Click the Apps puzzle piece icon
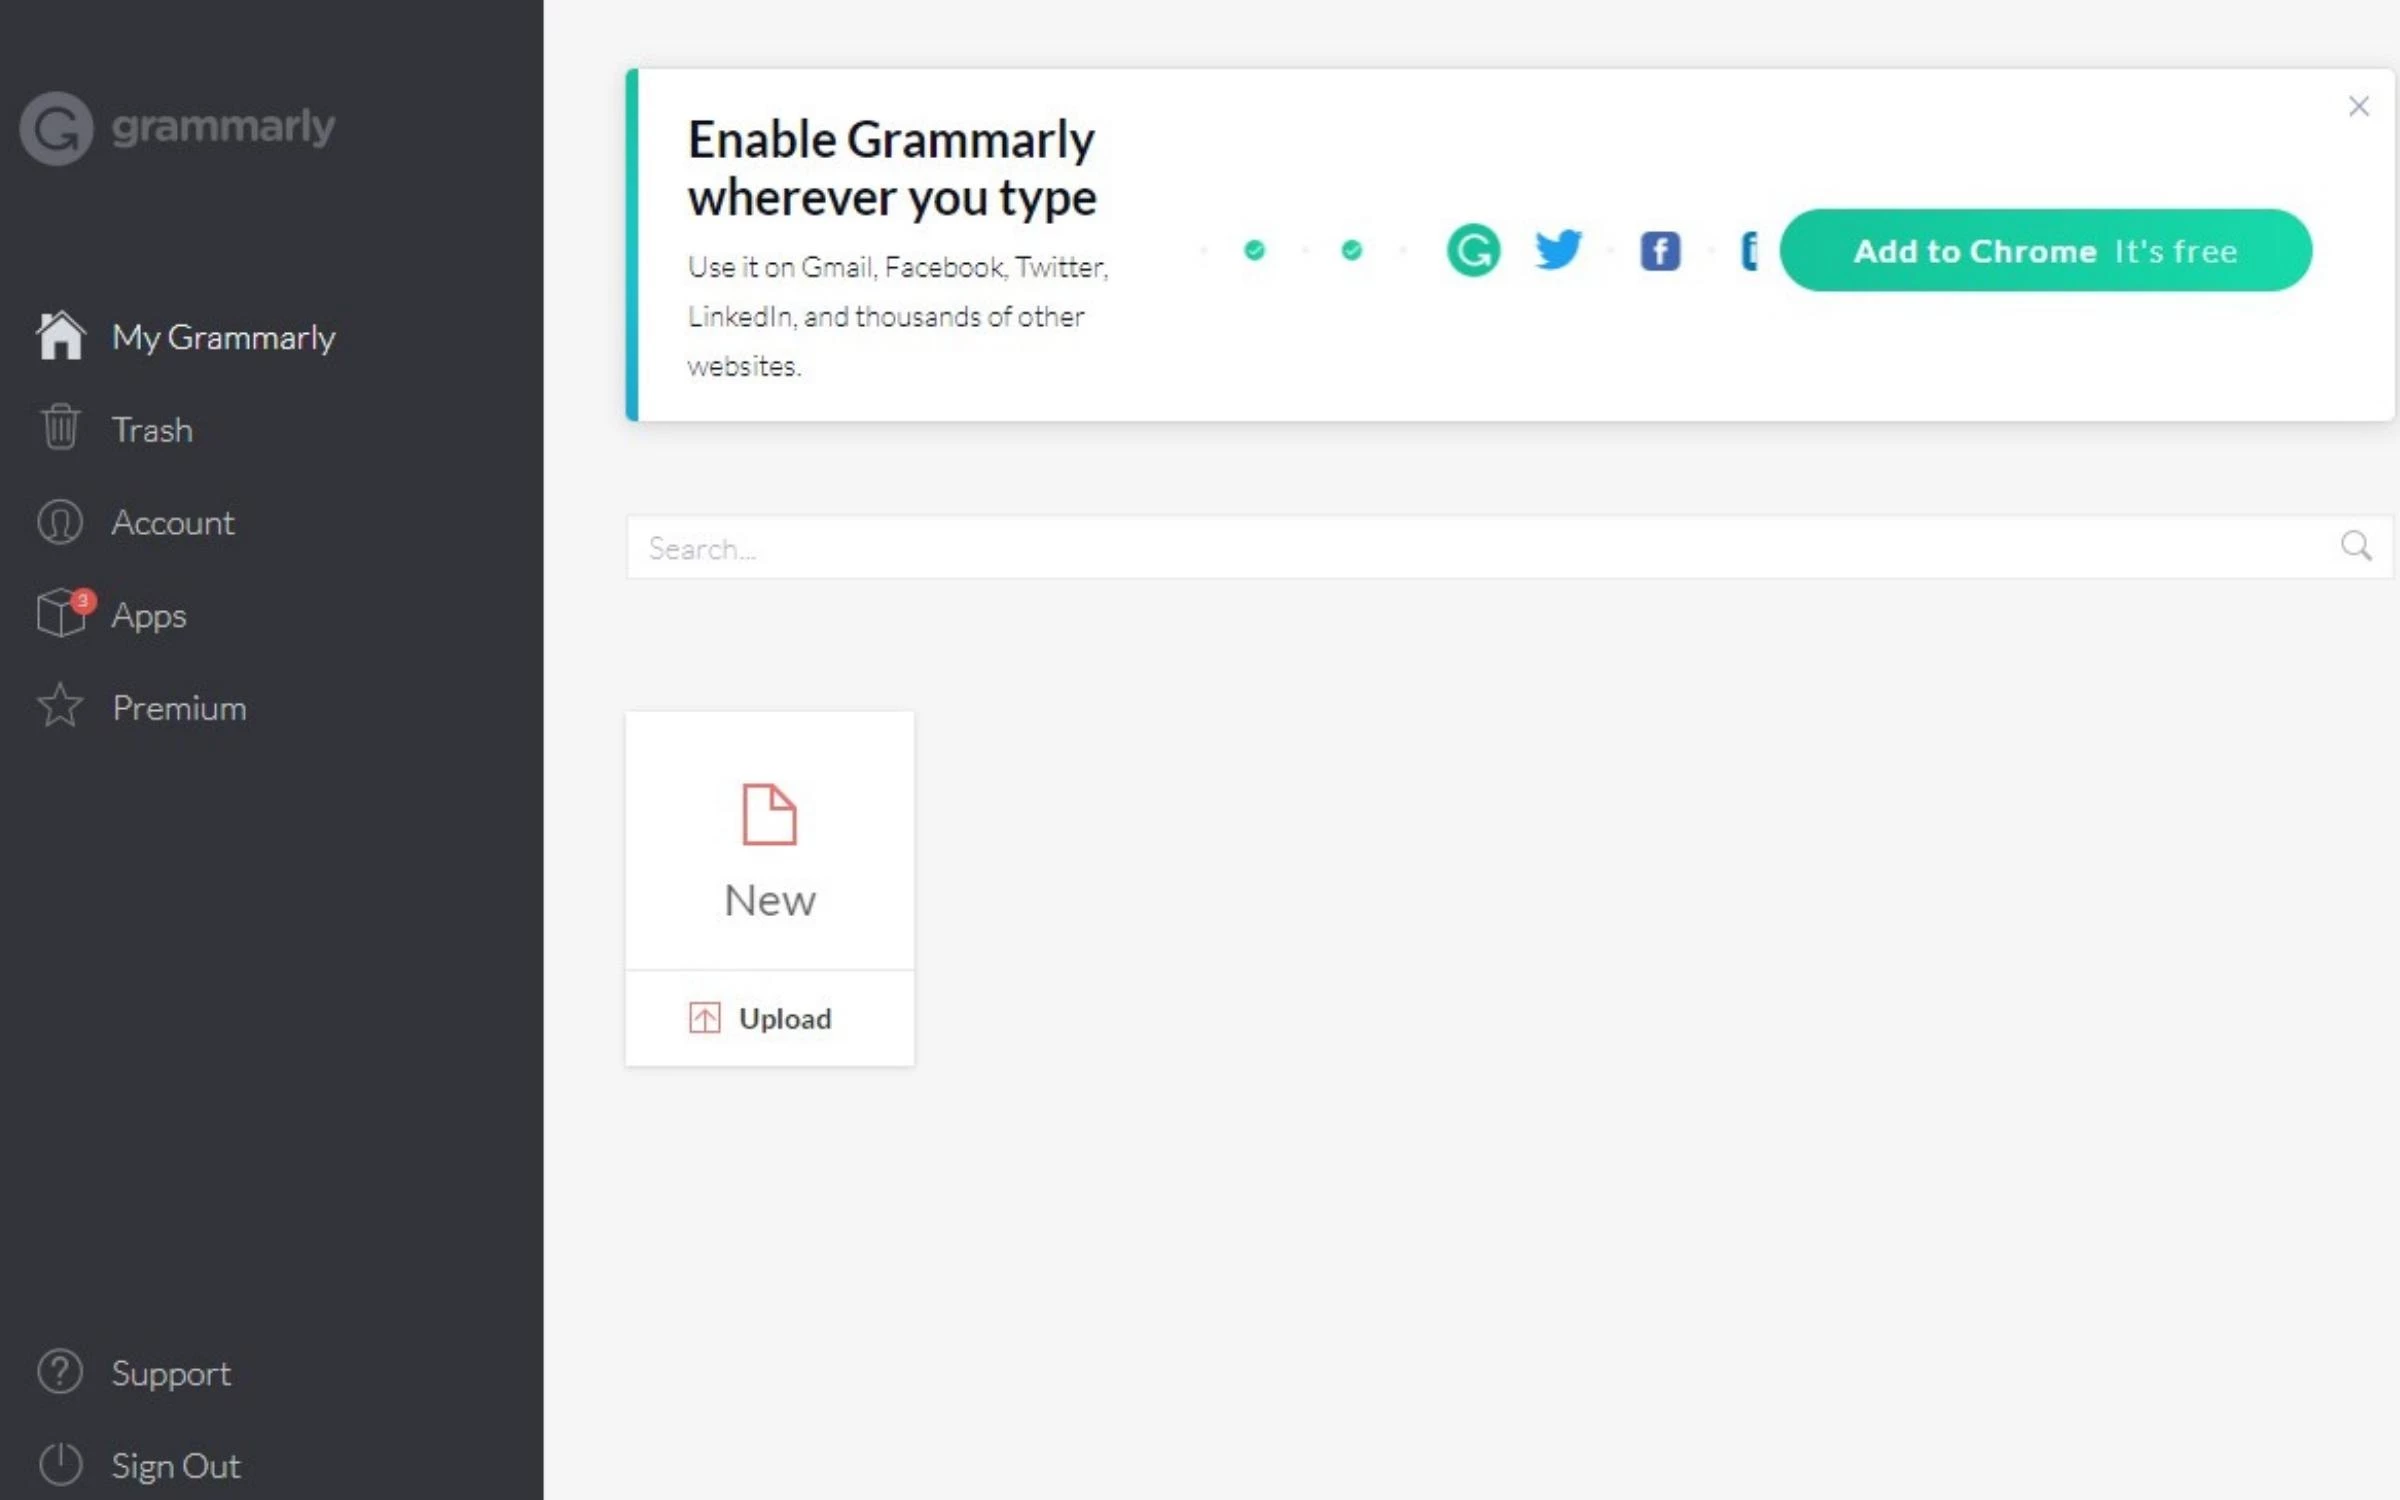This screenshot has width=2400, height=1500. coord(60,615)
